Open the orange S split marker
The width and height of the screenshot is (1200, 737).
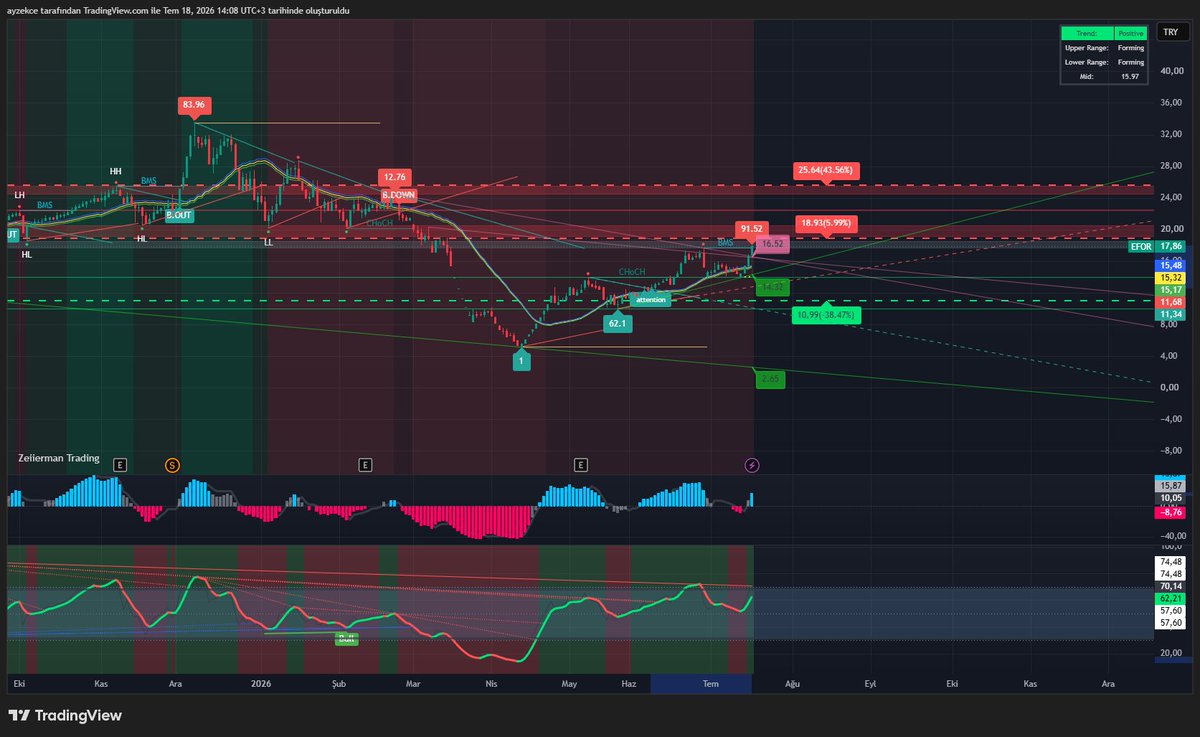pos(172,465)
